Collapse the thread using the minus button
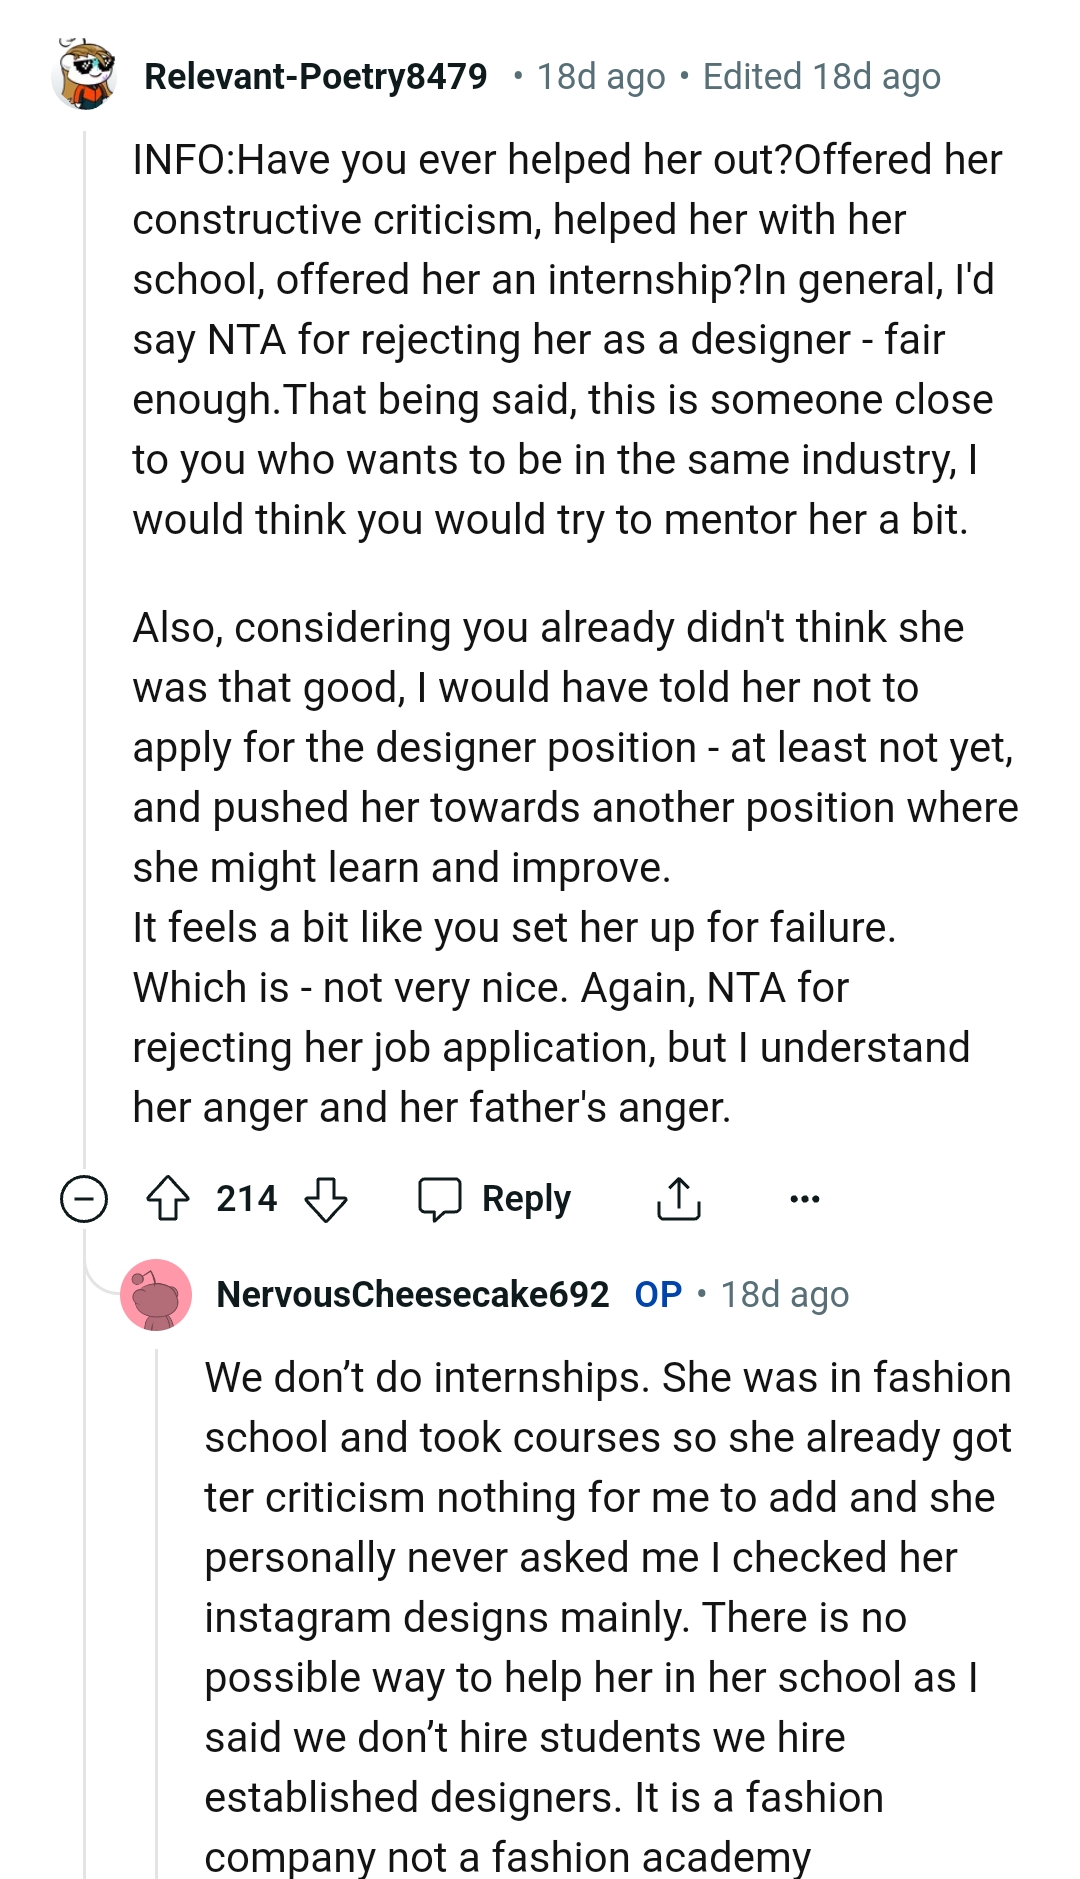 click(x=82, y=1198)
